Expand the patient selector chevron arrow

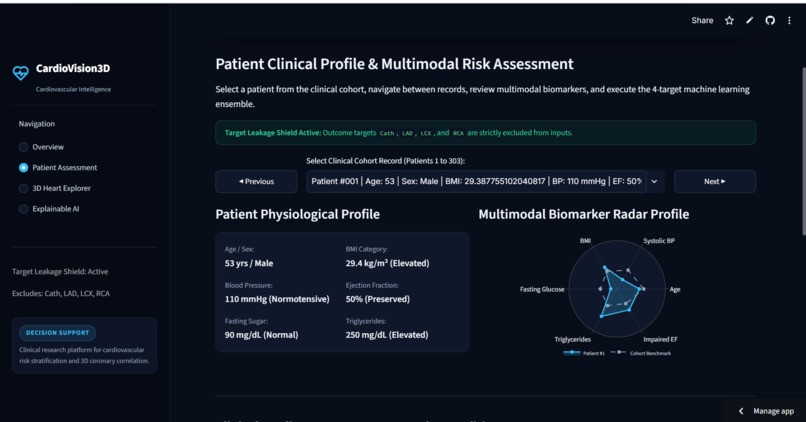point(654,181)
